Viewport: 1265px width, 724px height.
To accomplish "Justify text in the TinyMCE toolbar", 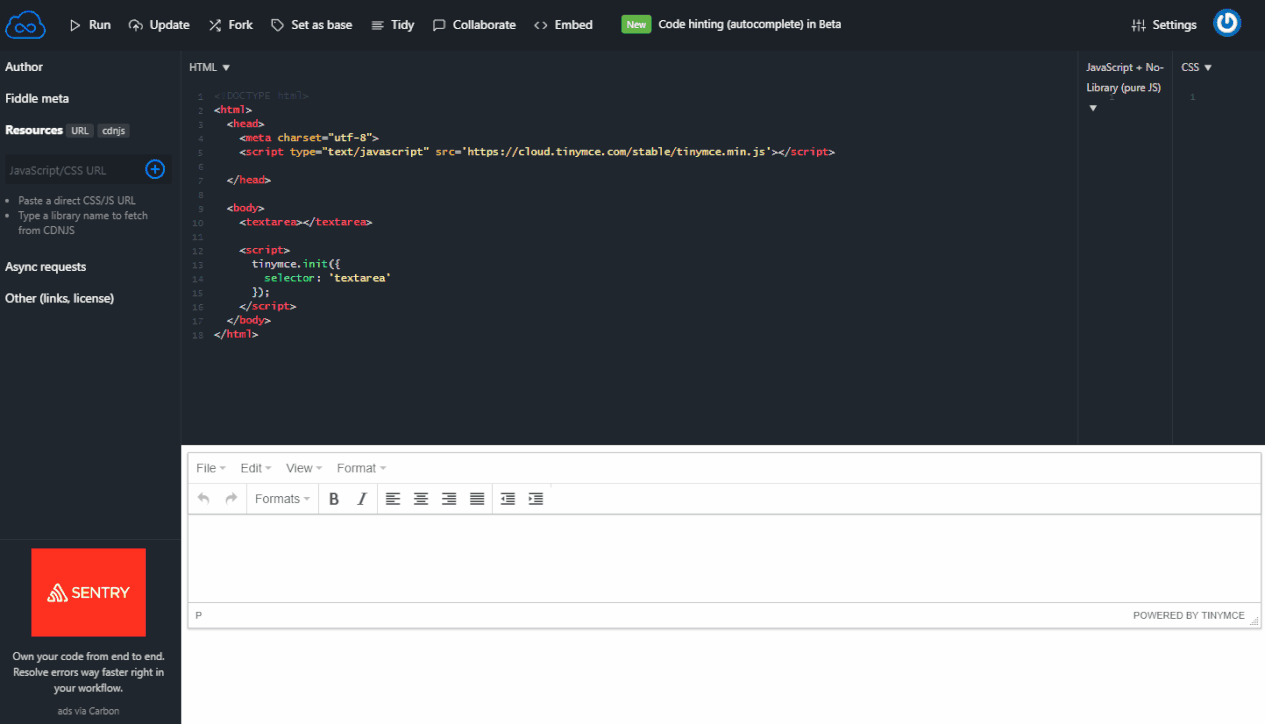I will coord(477,498).
